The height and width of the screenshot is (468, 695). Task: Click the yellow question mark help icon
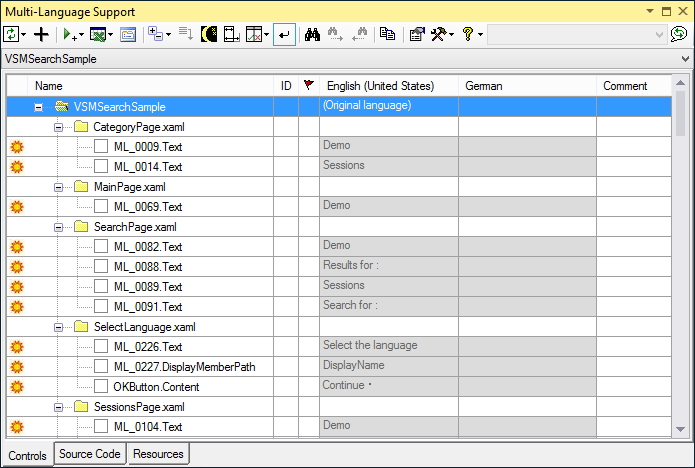click(x=467, y=34)
